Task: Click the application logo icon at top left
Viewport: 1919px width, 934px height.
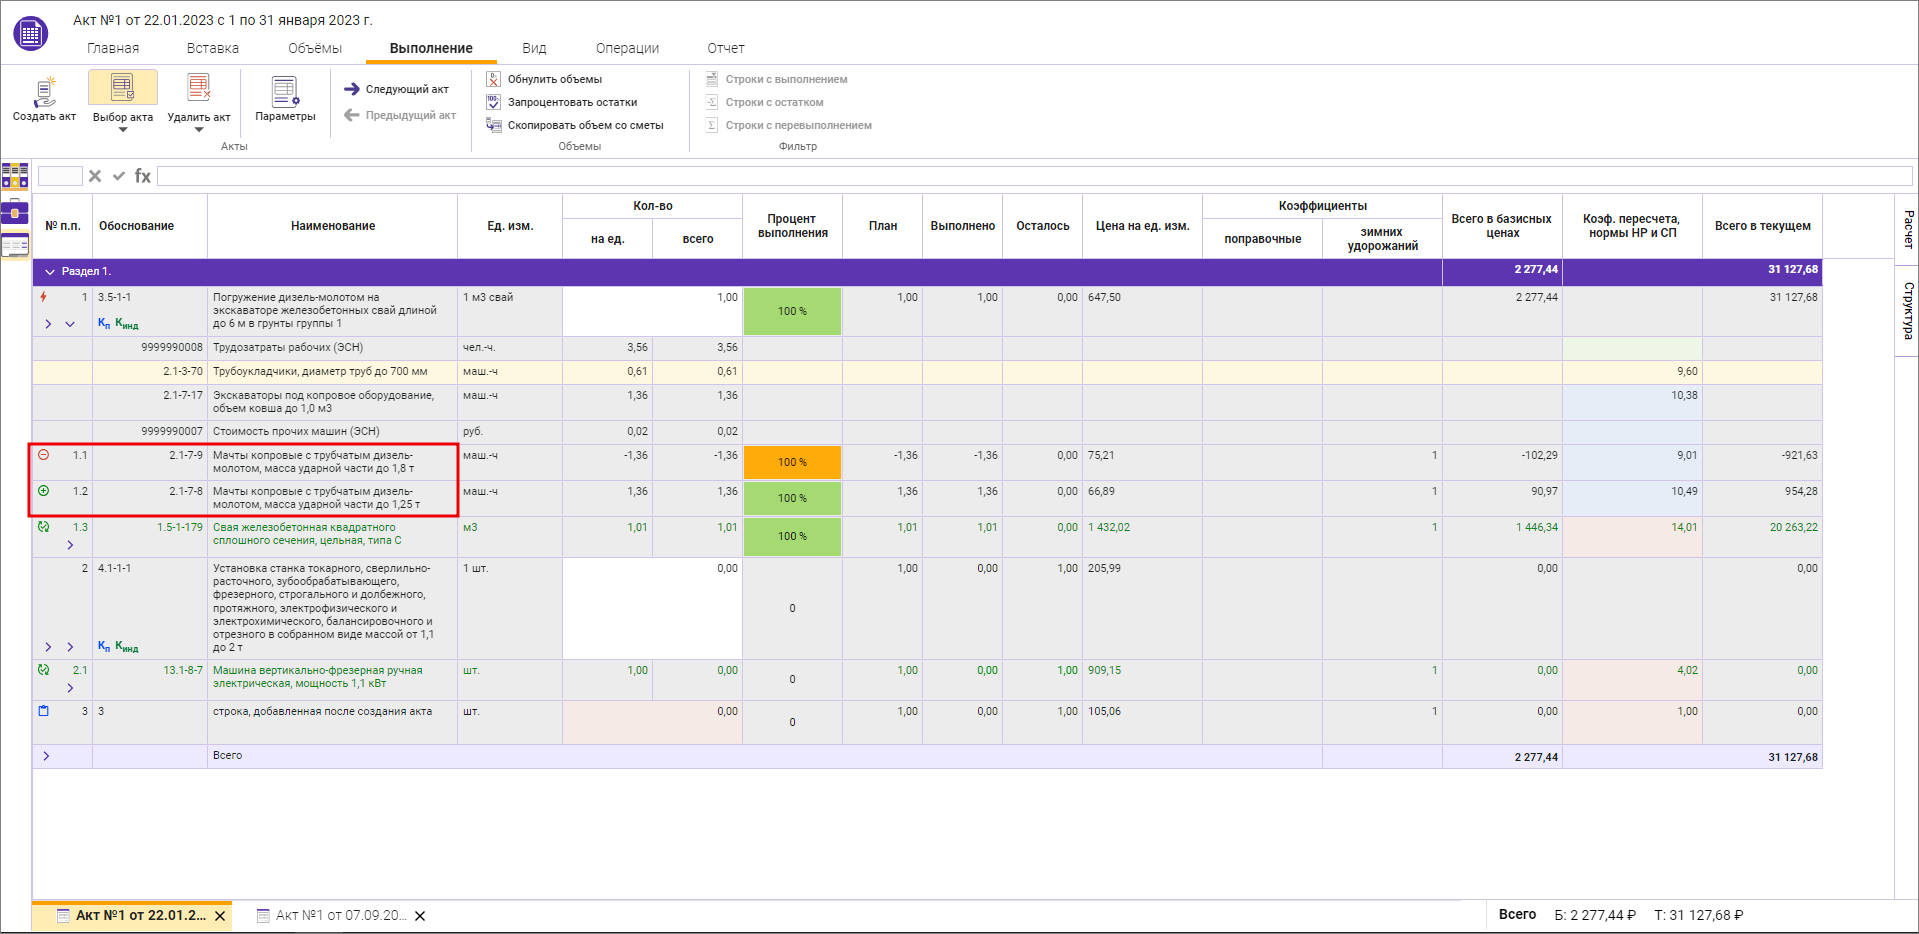Action: 30,33
